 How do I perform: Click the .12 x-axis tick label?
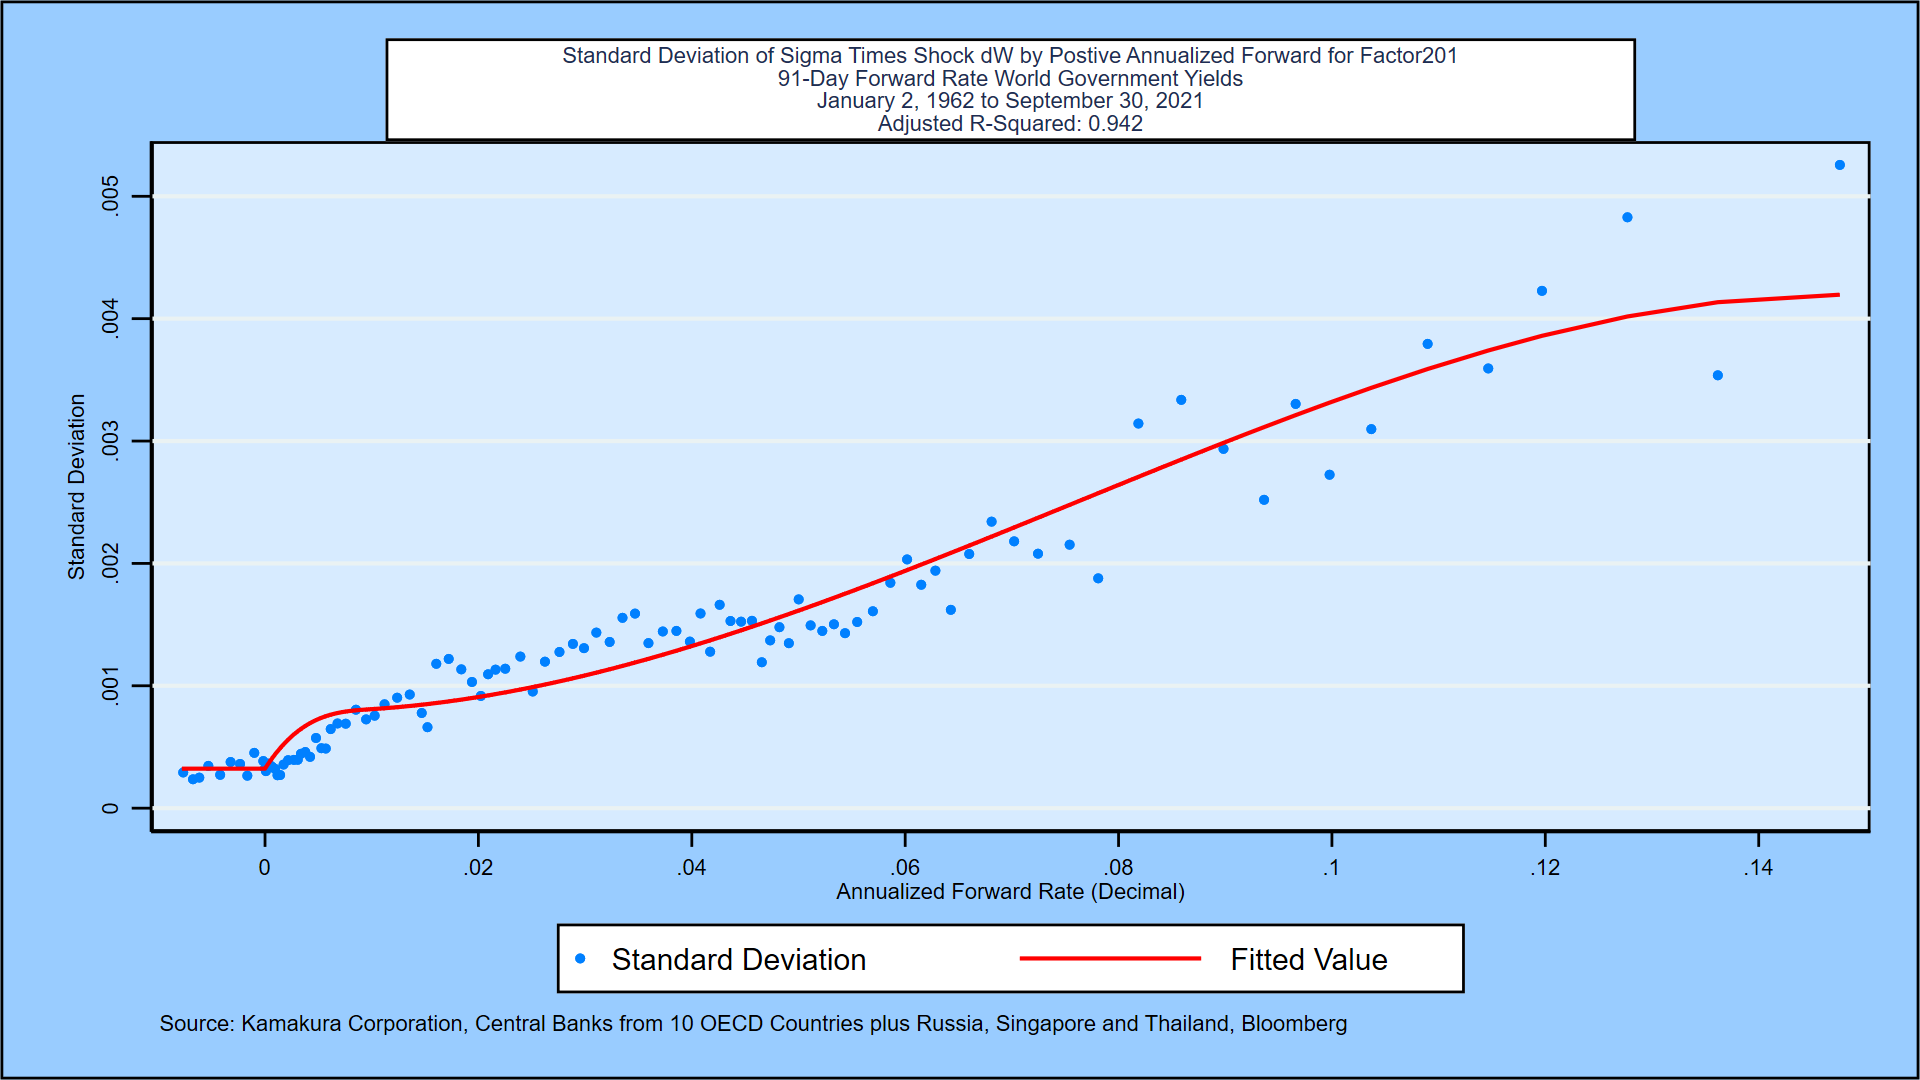pyautogui.click(x=1545, y=868)
